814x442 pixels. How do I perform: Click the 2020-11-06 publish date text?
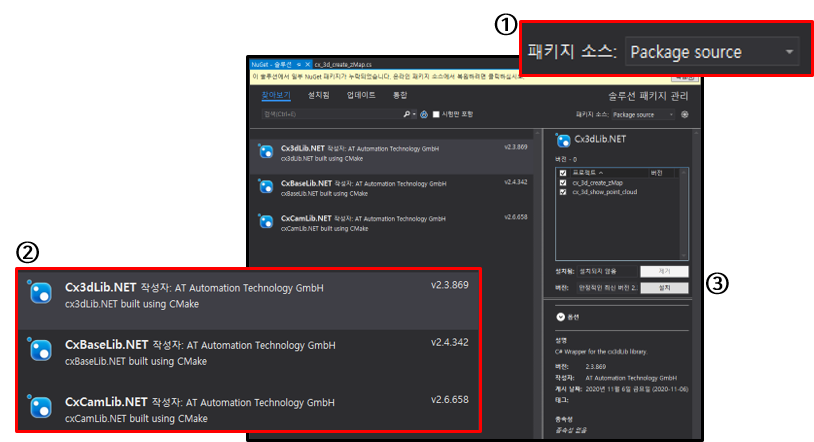(x=636, y=389)
